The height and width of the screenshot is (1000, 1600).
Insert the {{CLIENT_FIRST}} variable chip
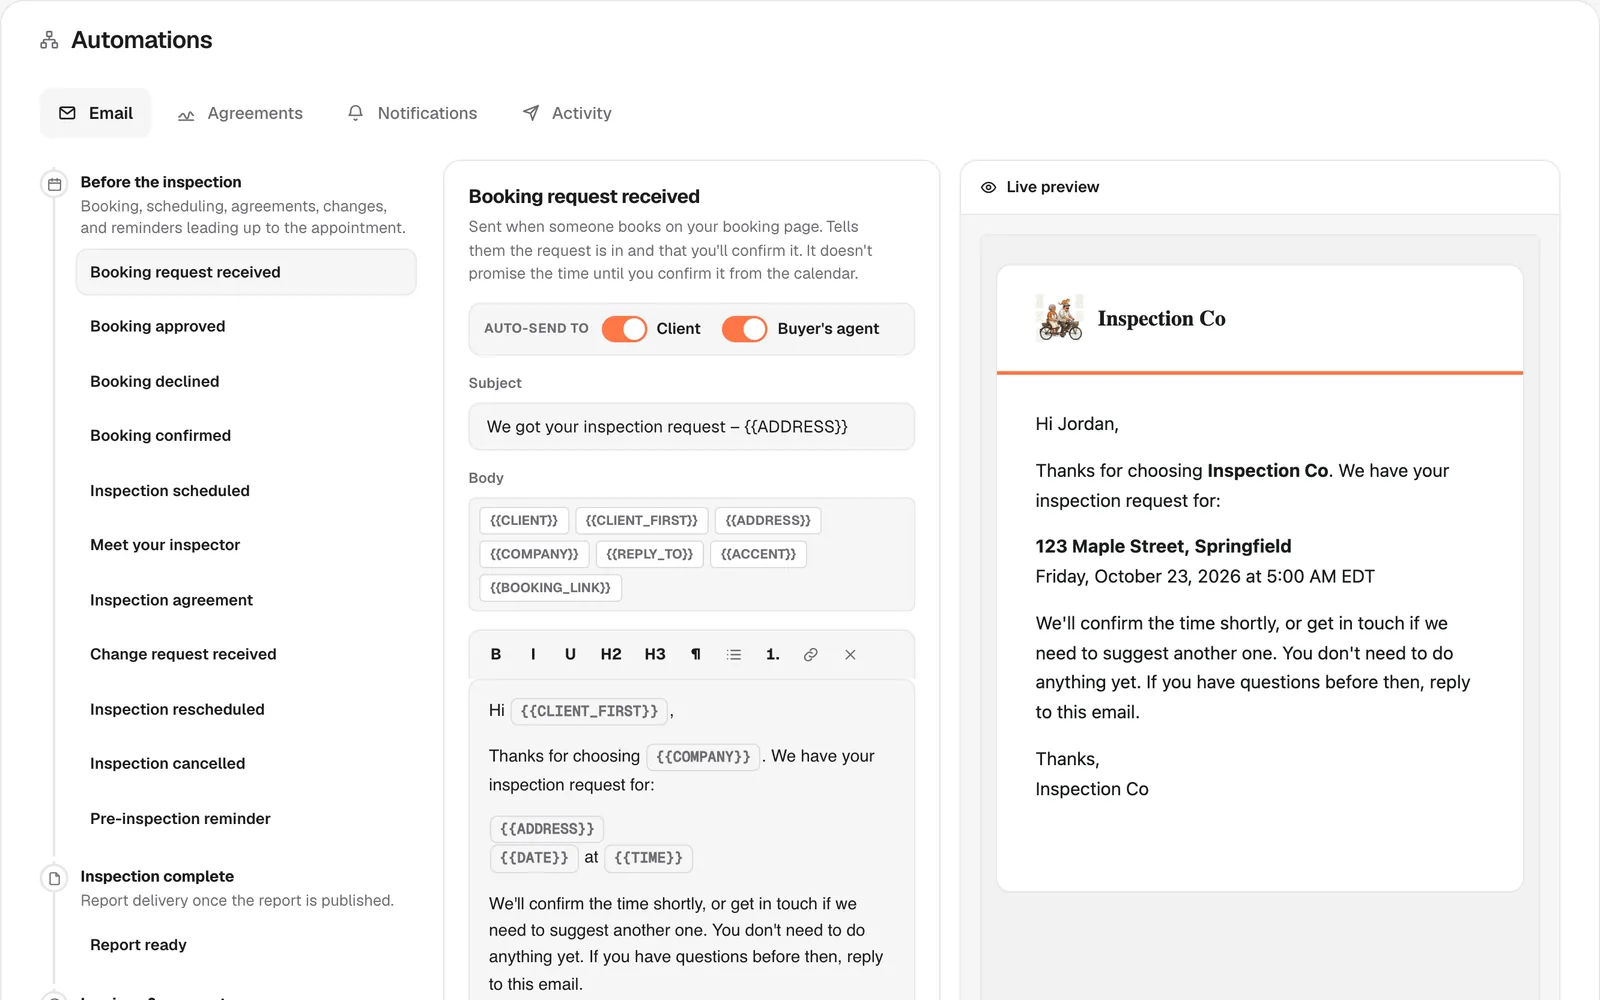pyautogui.click(x=642, y=521)
